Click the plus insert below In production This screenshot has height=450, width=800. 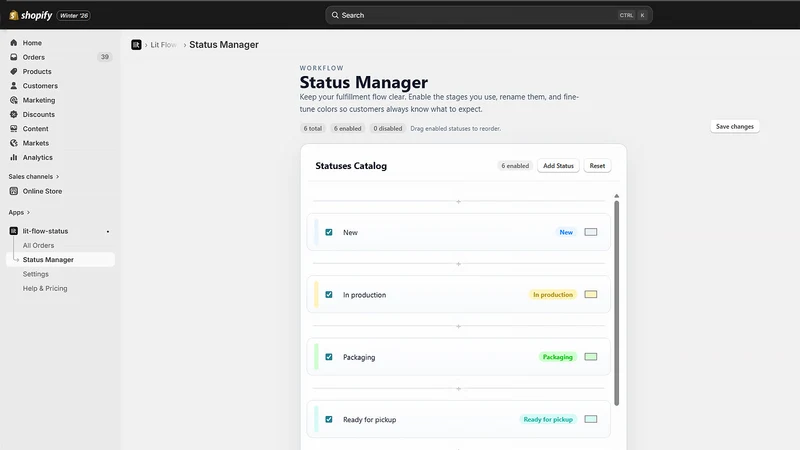coord(458,326)
